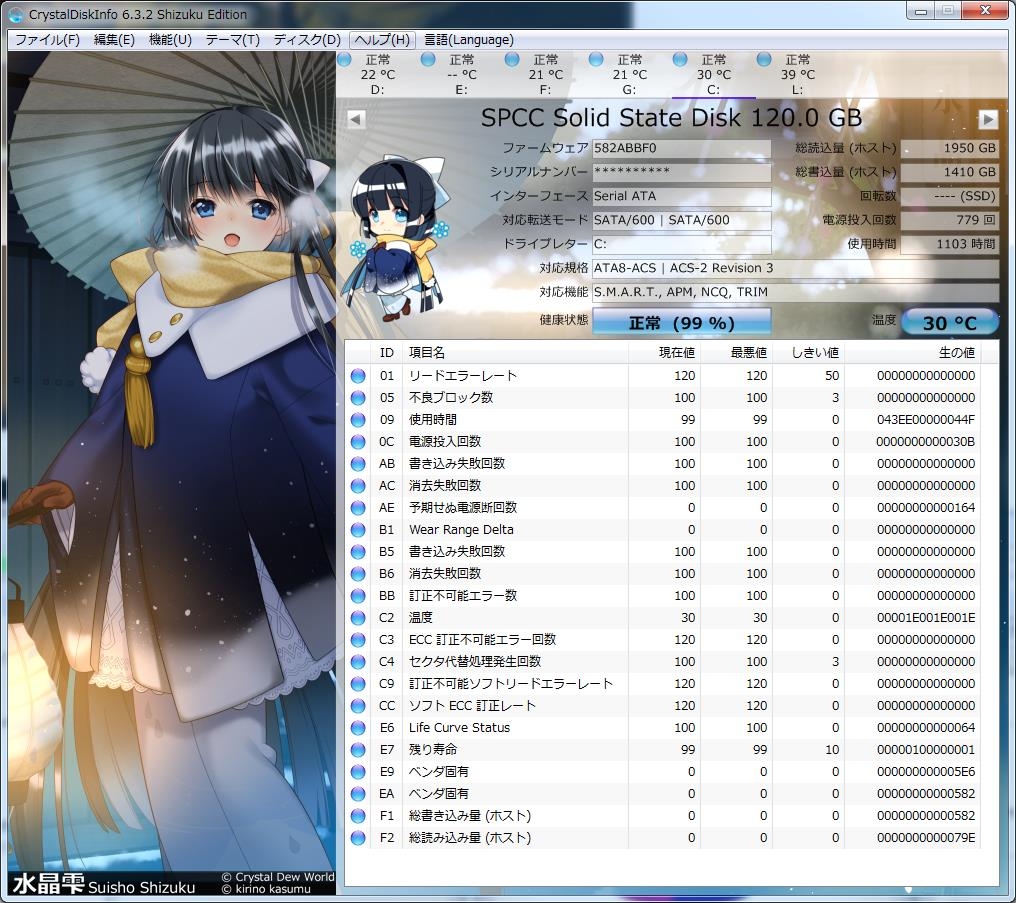1016x903 pixels.
Task: Click status icon for F1 総書き込み量
Action: pyautogui.click(x=358, y=816)
